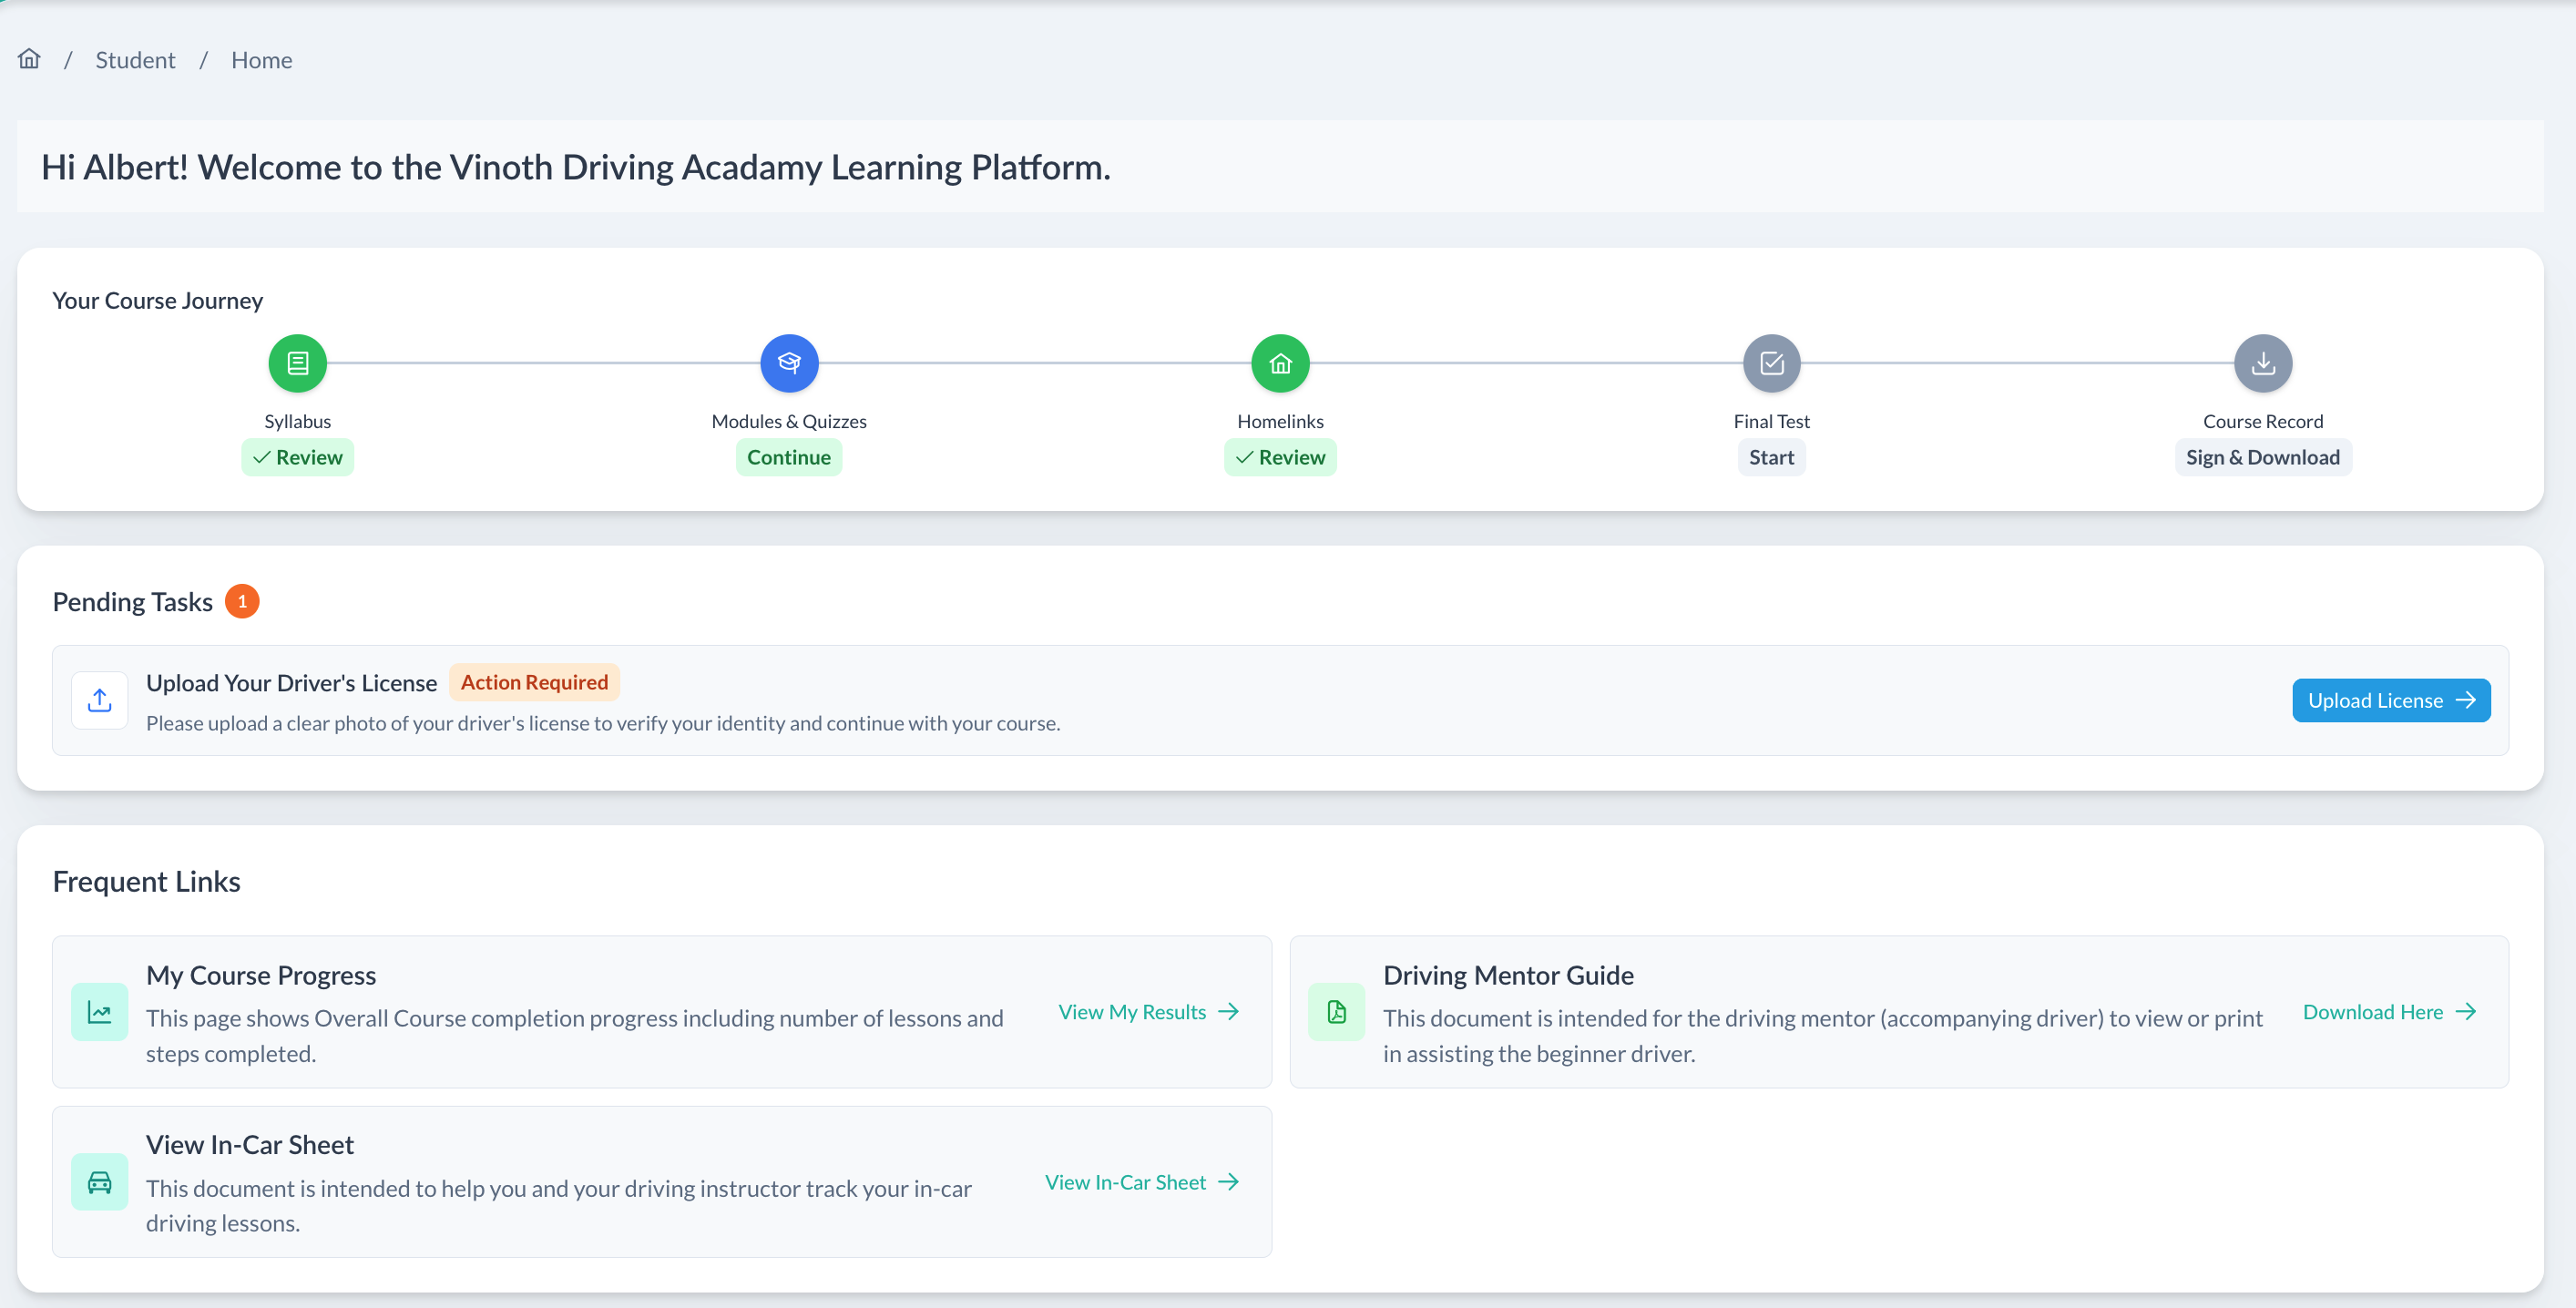Click the green Homelinks step icon
This screenshot has height=1308, width=2576.
point(1280,363)
